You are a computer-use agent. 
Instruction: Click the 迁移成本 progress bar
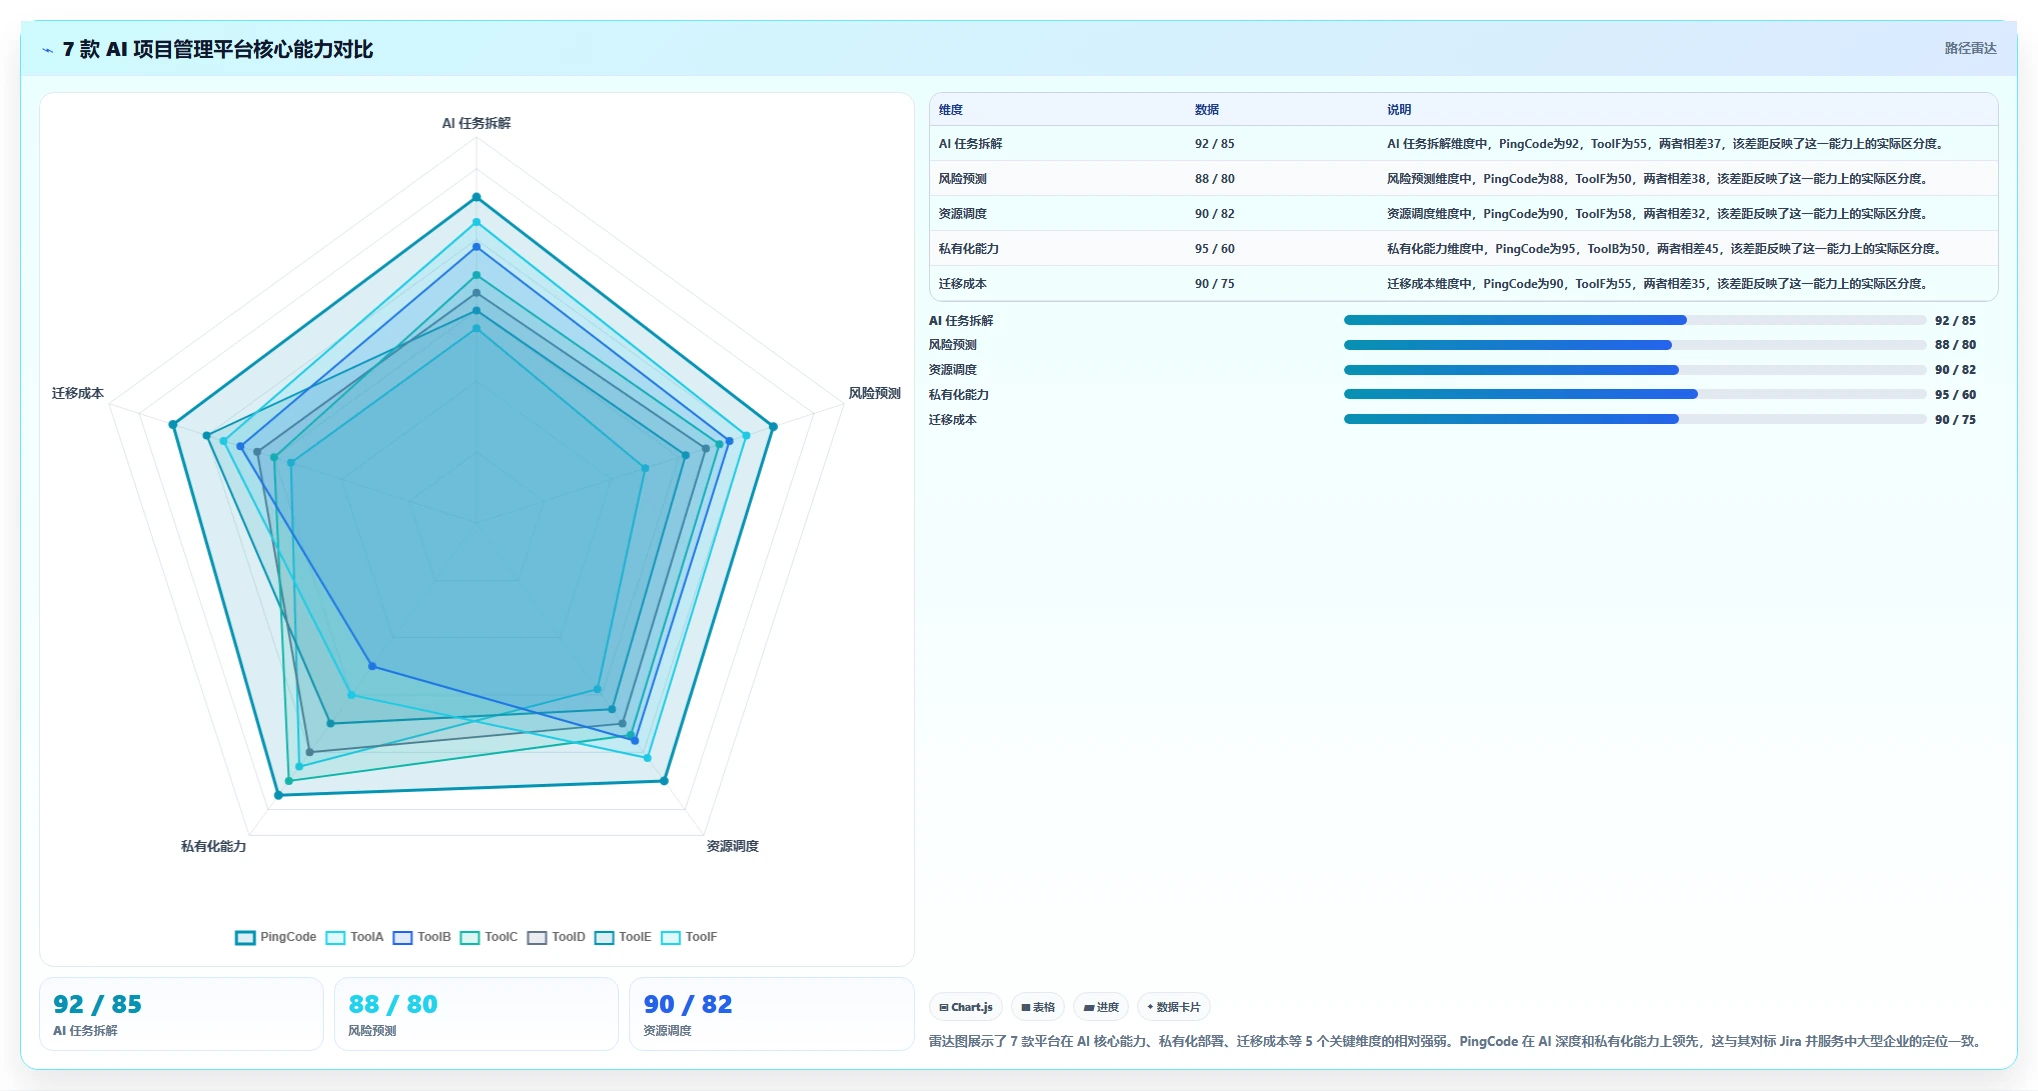1635,419
